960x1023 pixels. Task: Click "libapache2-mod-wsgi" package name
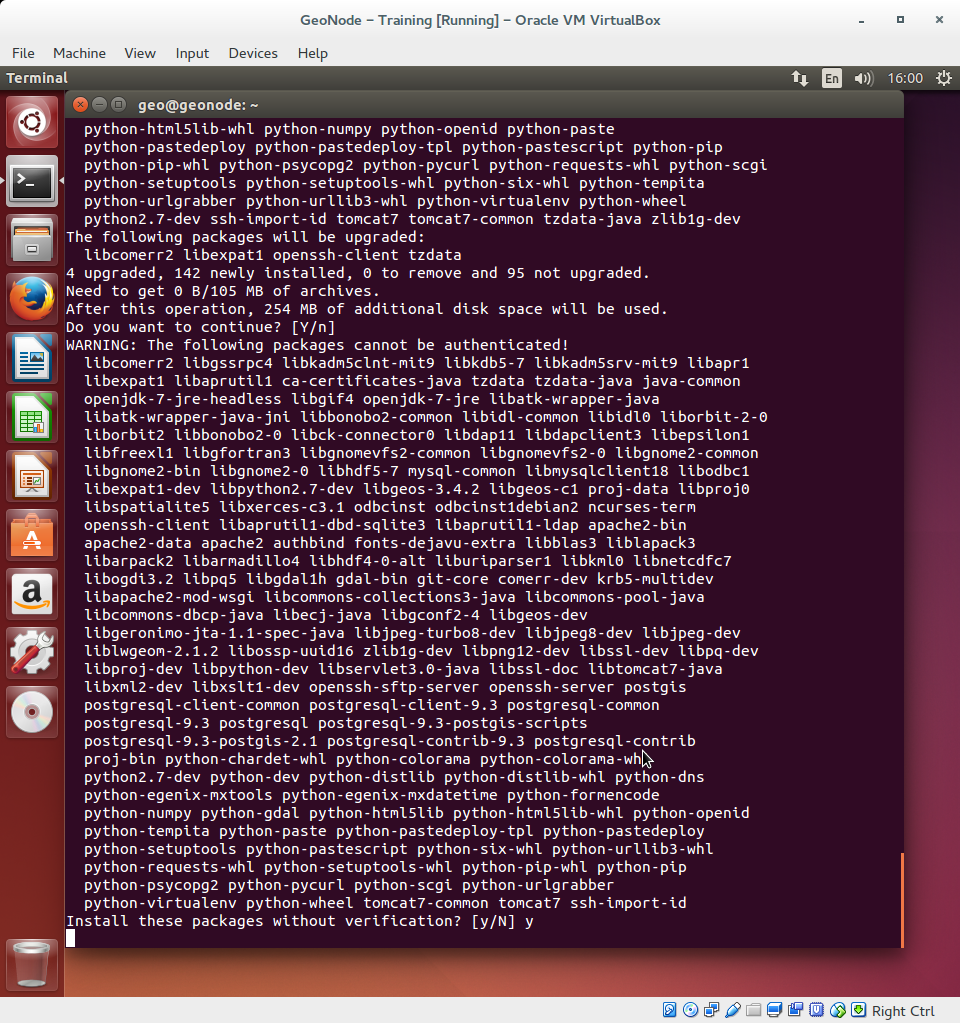coord(169,597)
